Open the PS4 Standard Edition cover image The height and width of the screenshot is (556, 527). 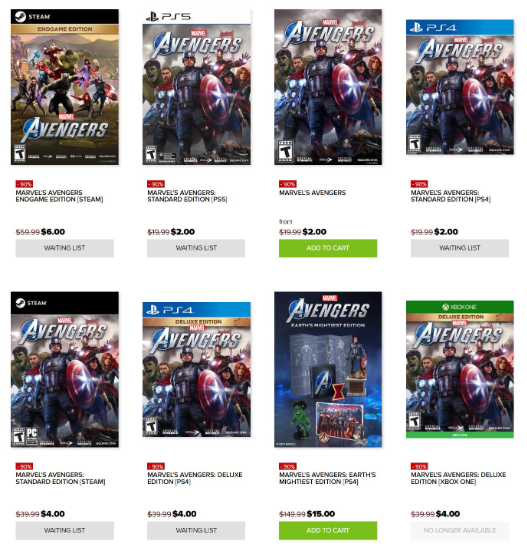tap(460, 87)
